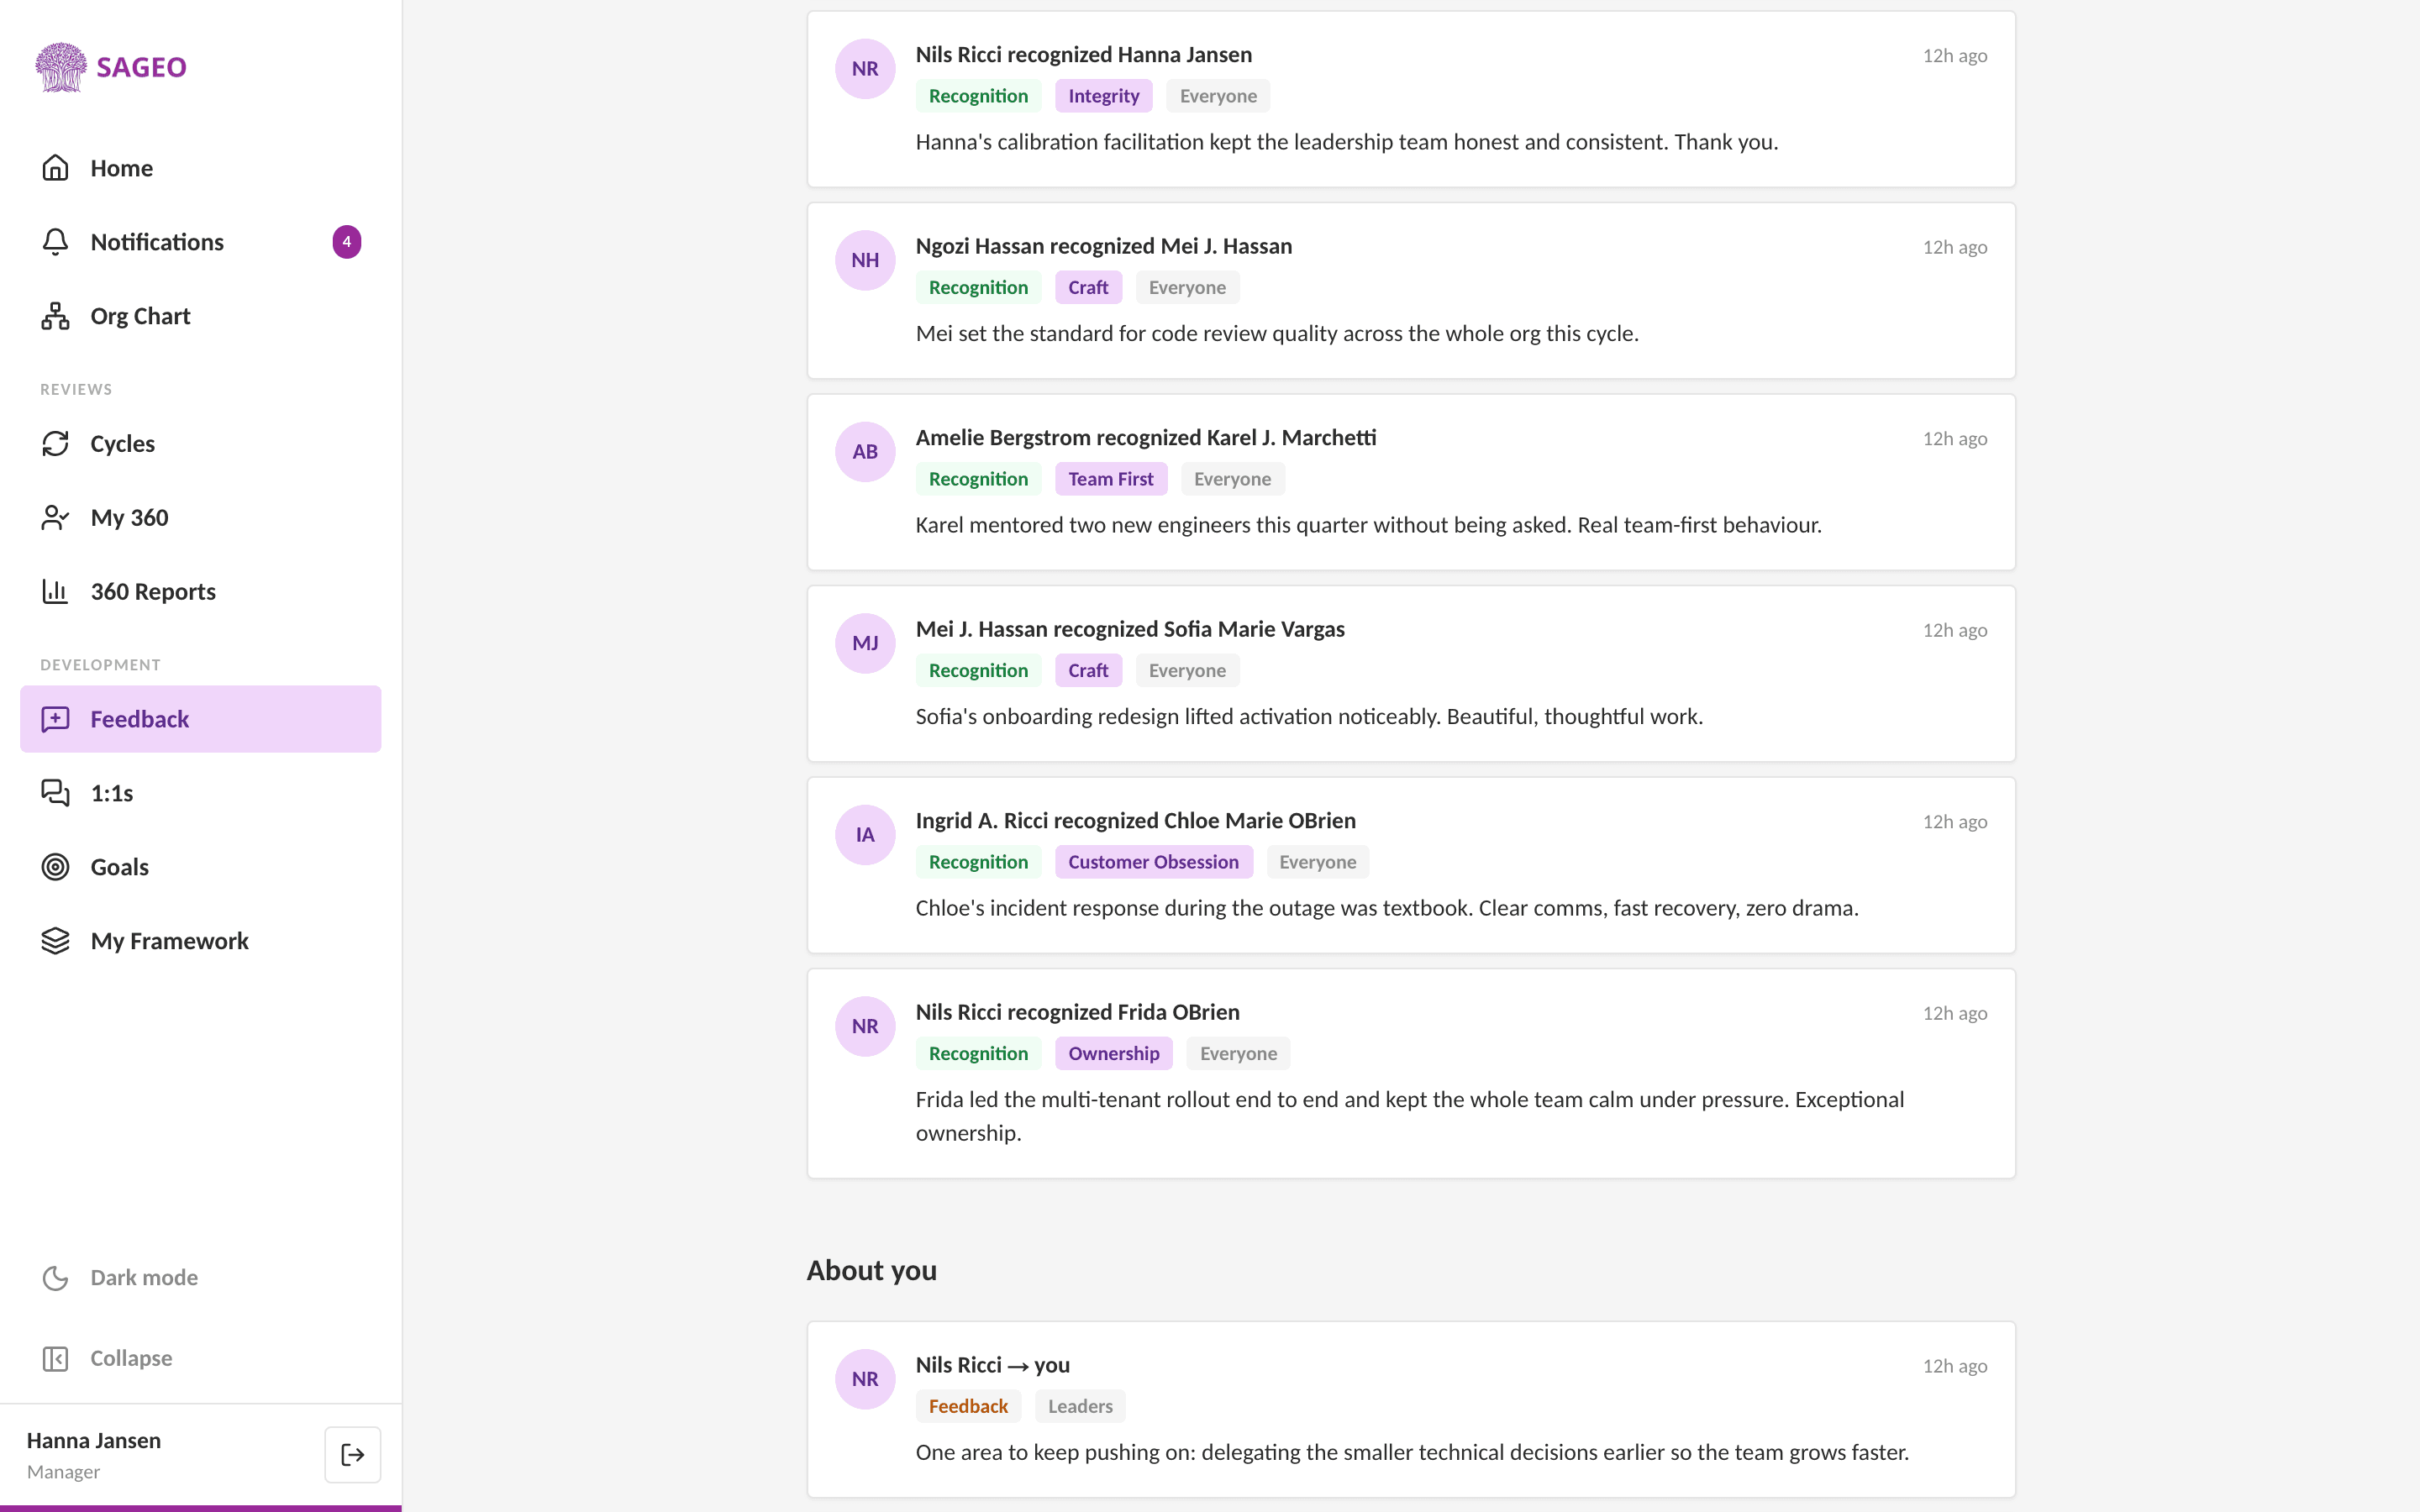Click the Customer Obsession value tag
This screenshot has height=1512, width=2420.
coord(1153,862)
